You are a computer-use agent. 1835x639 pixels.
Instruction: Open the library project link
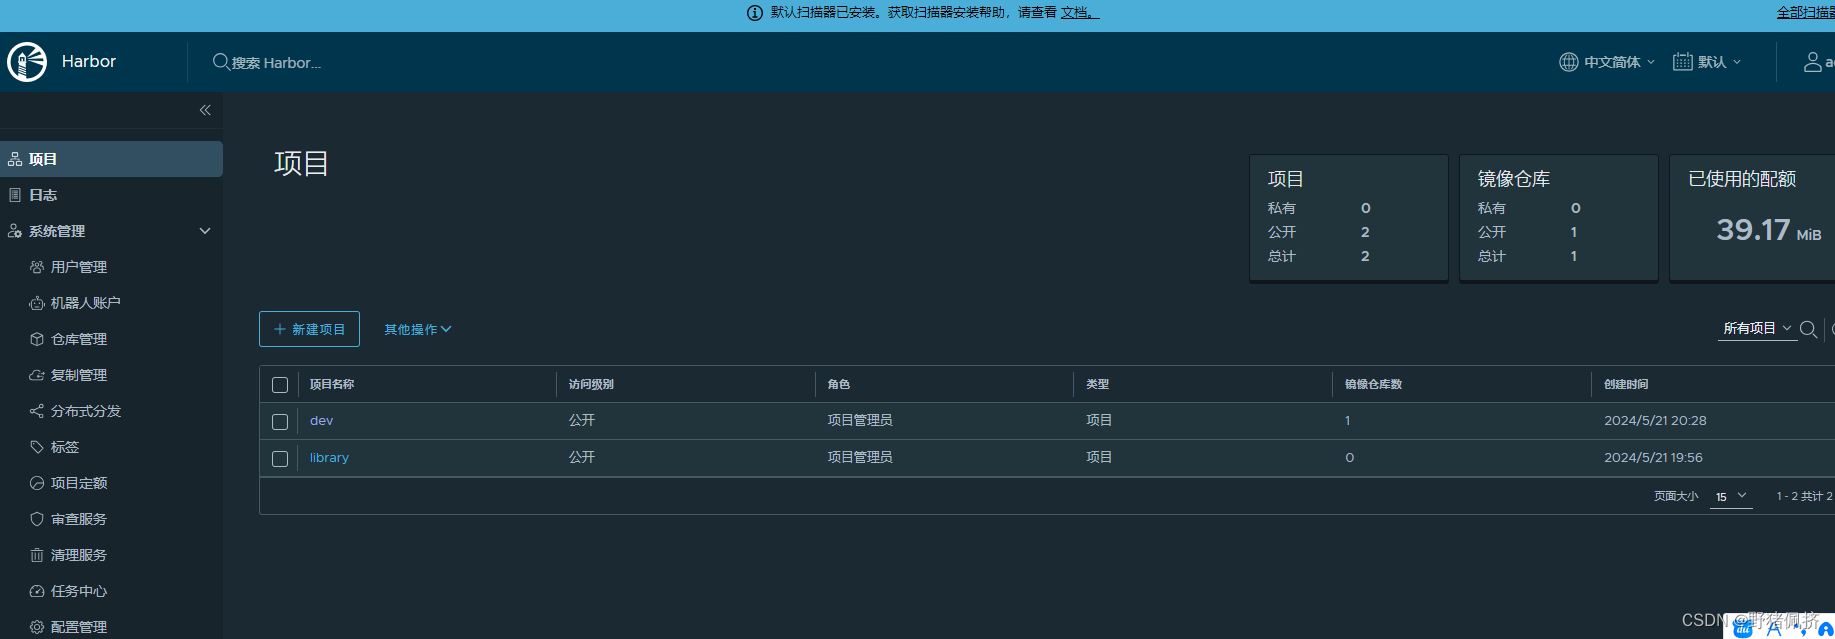(329, 458)
